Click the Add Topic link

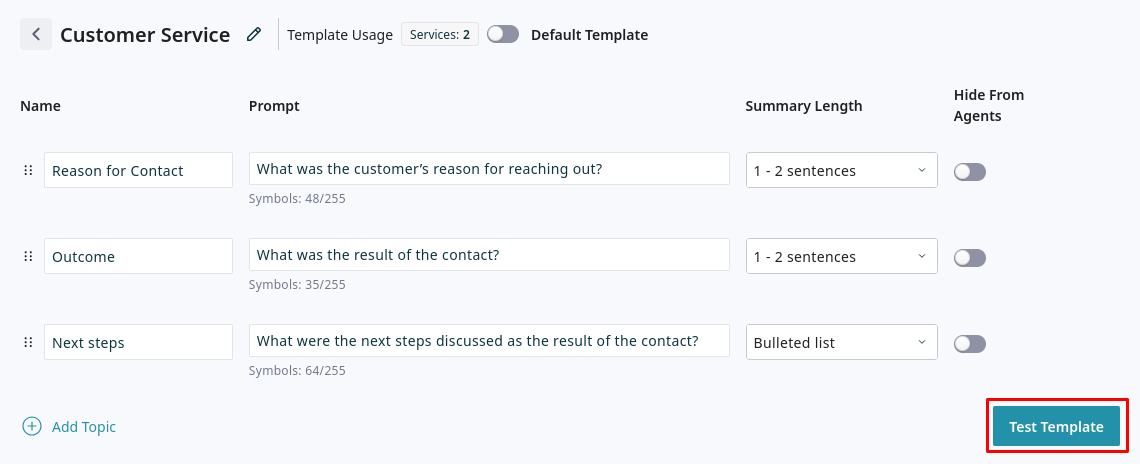pos(84,427)
